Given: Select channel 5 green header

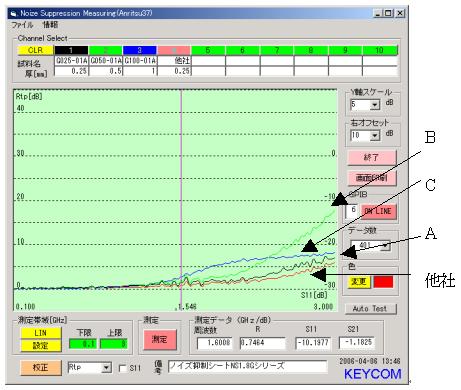Looking at the screenshot, I should point(208,50).
